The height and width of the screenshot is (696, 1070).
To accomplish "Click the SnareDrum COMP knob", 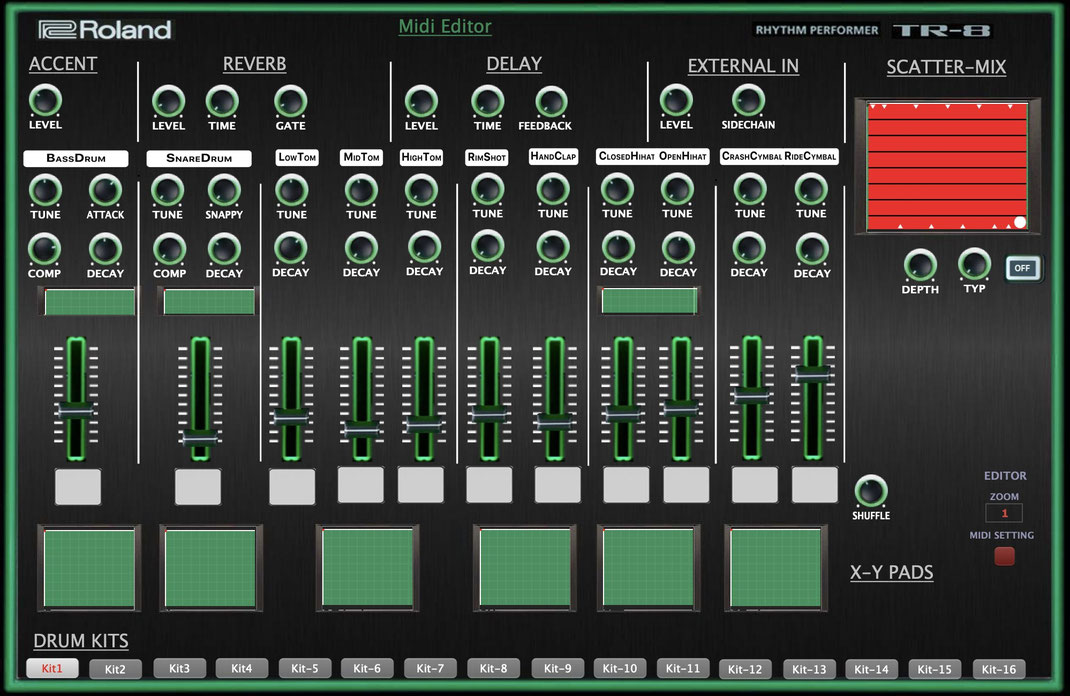I will (169, 249).
